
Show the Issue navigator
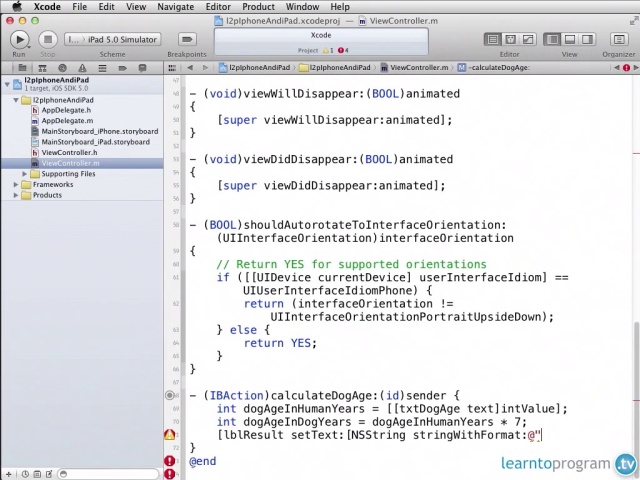click(82, 68)
